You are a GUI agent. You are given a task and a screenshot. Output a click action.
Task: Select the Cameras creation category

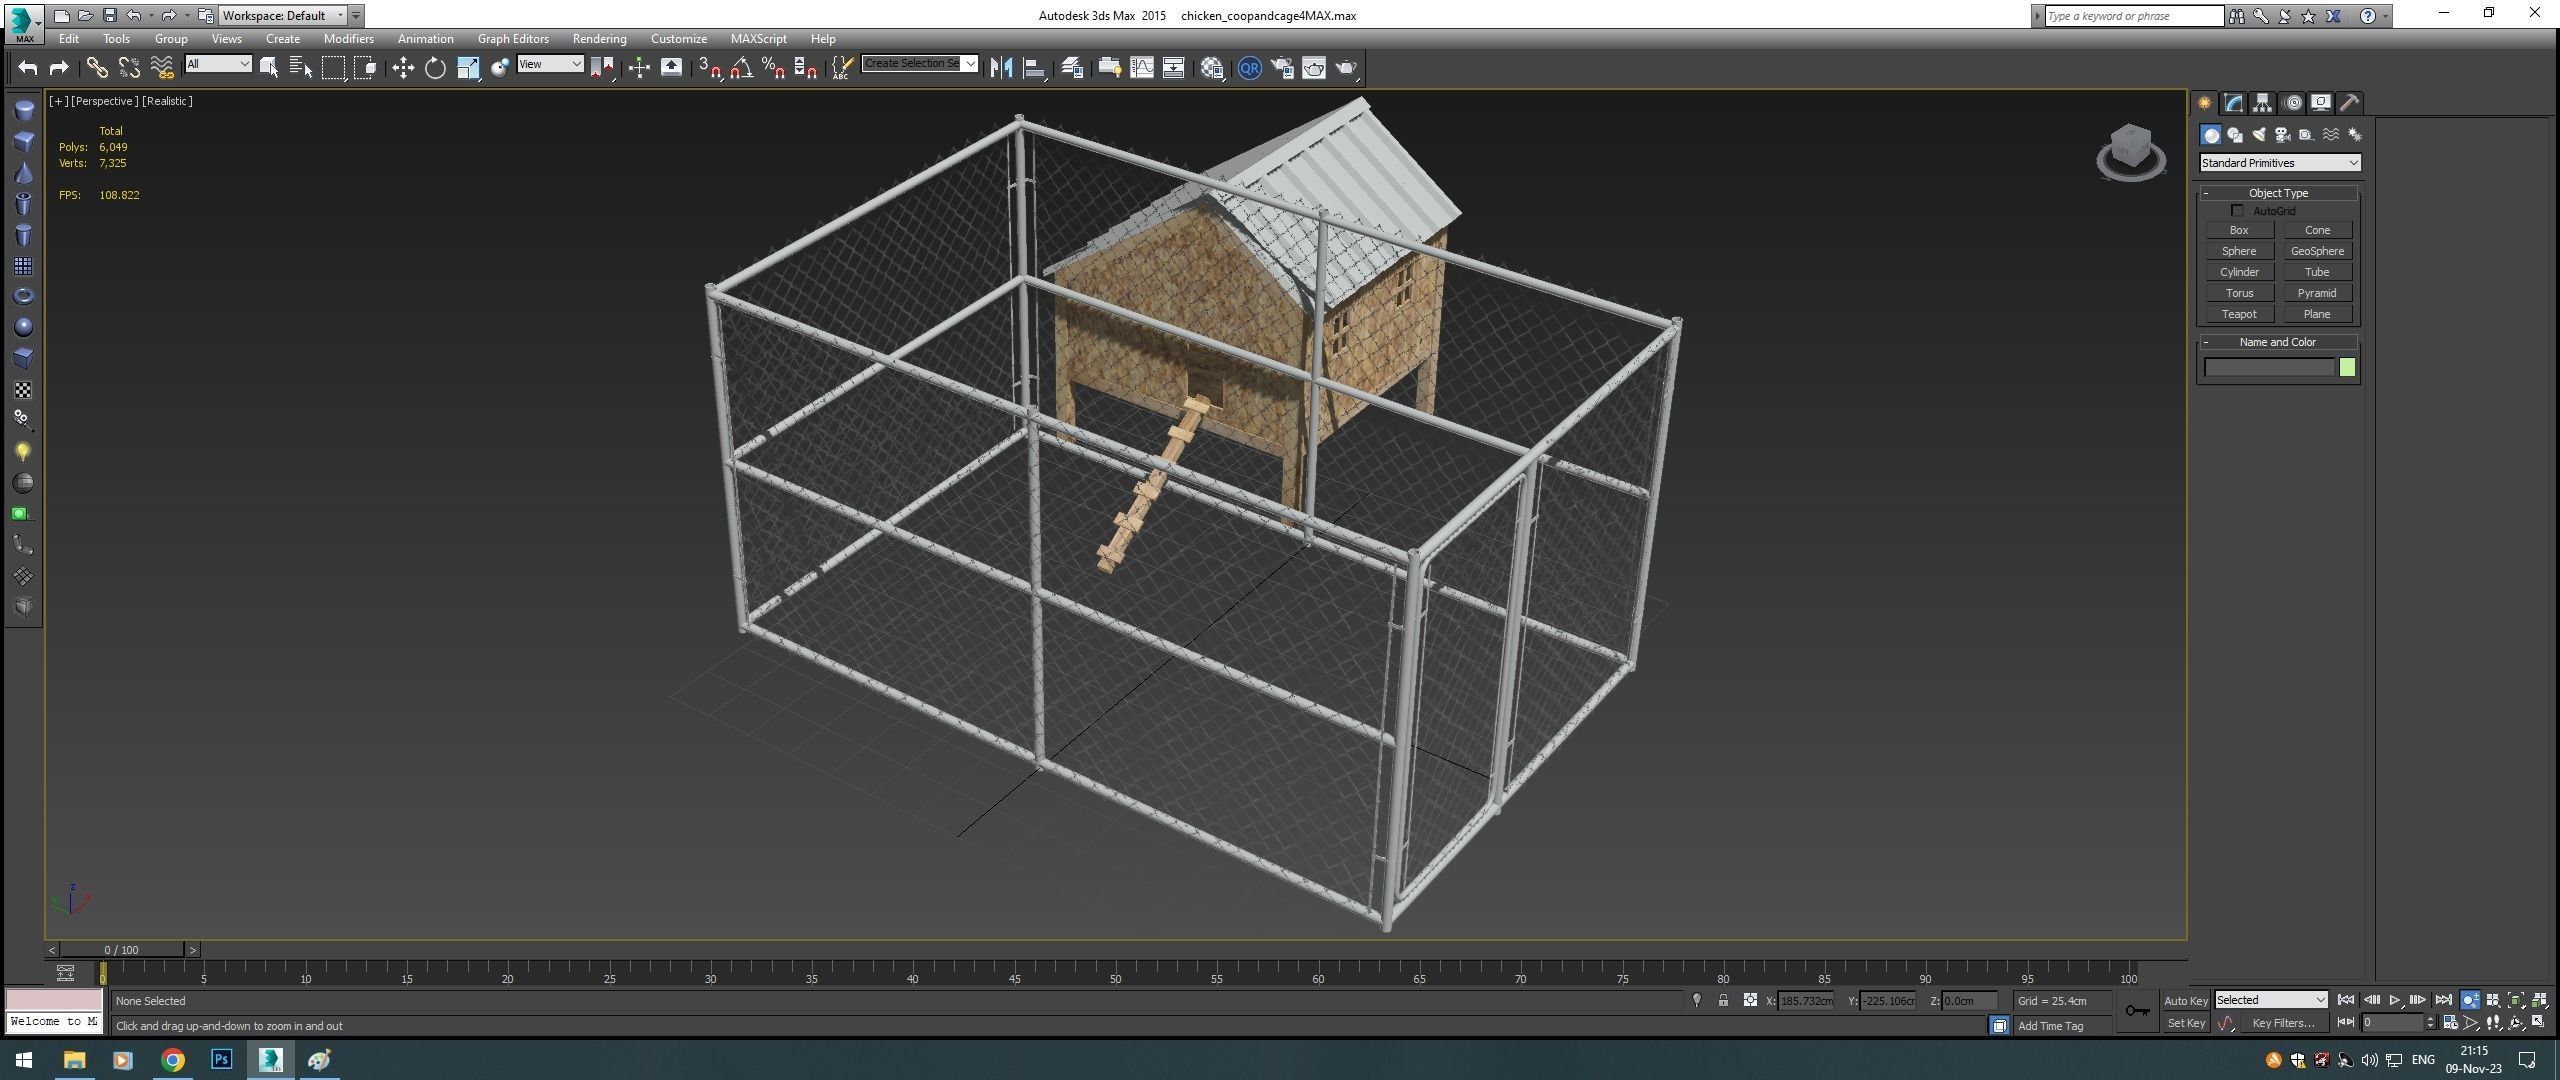2283,135
